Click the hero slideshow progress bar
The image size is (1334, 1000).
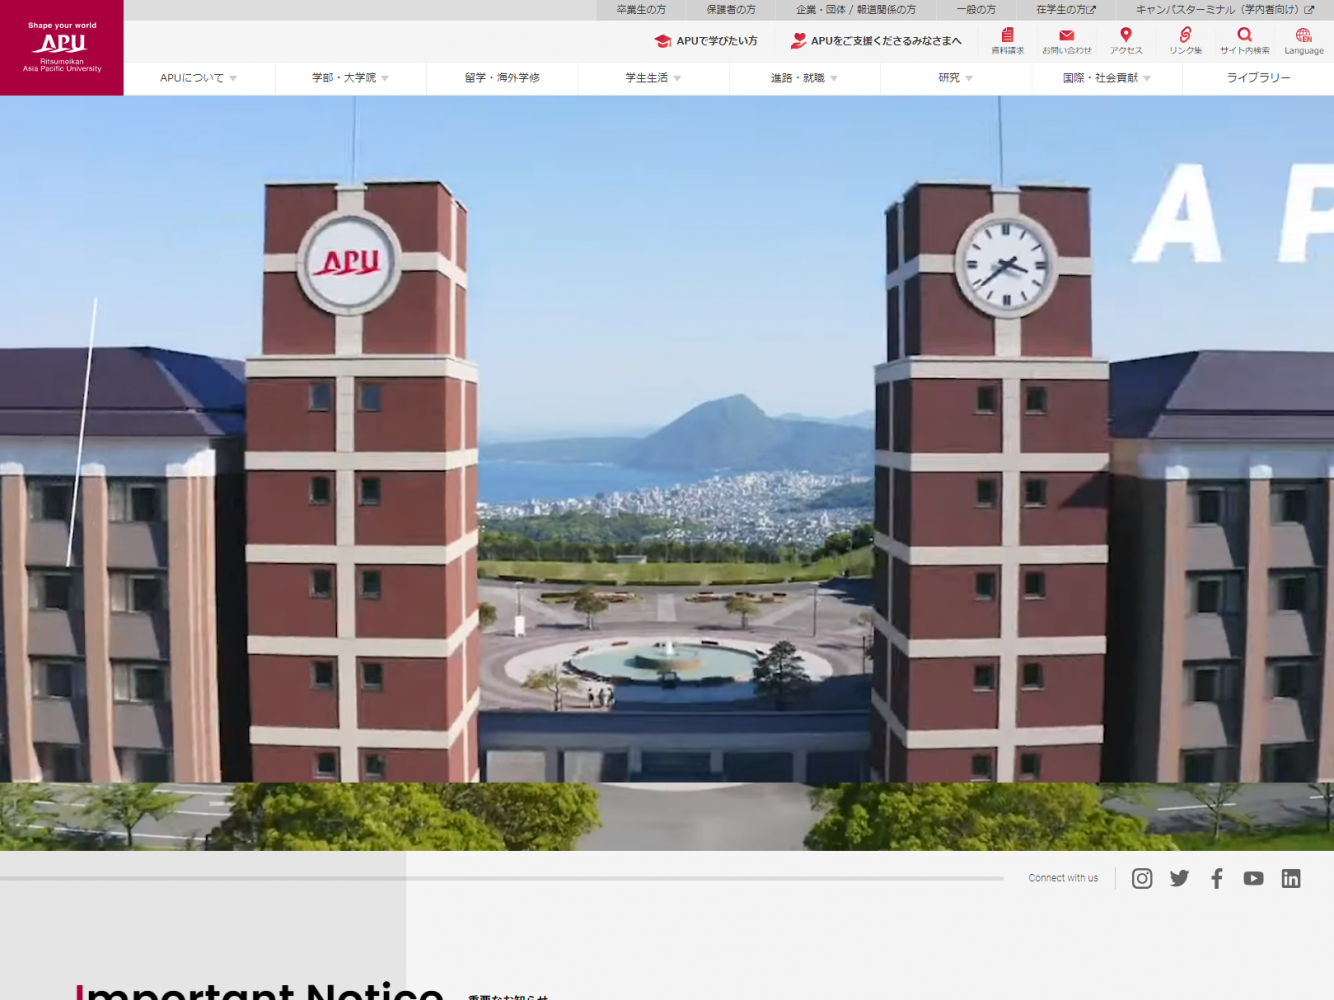[502, 878]
